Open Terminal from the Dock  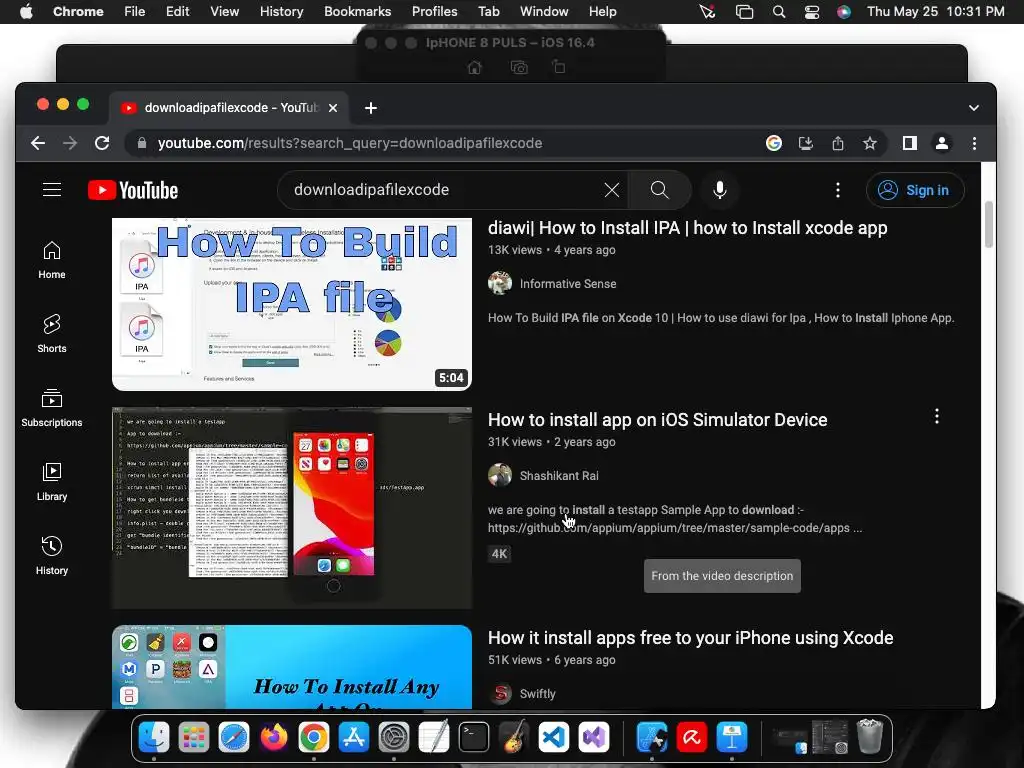[473, 737]
